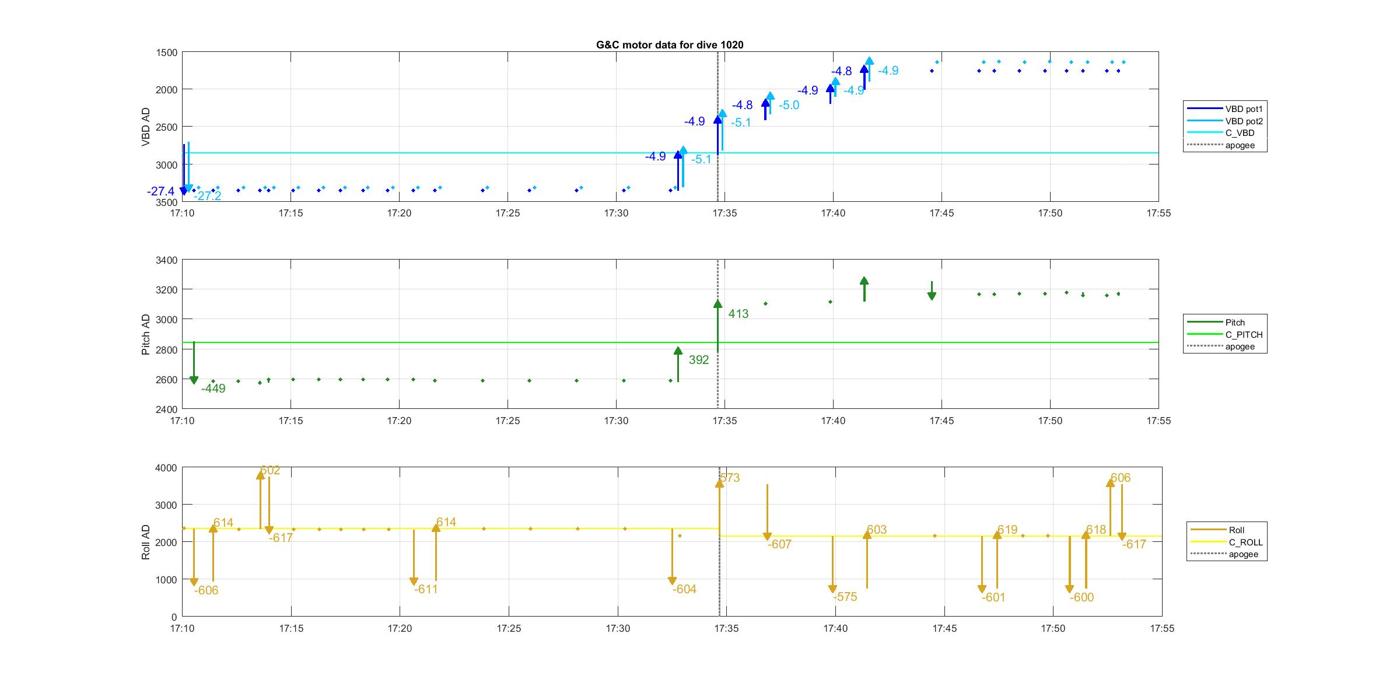Click the 'Pitch AD' y-axis label
Image resolution: width=1400 pixels, height=693 pixels.
point(146,335)
